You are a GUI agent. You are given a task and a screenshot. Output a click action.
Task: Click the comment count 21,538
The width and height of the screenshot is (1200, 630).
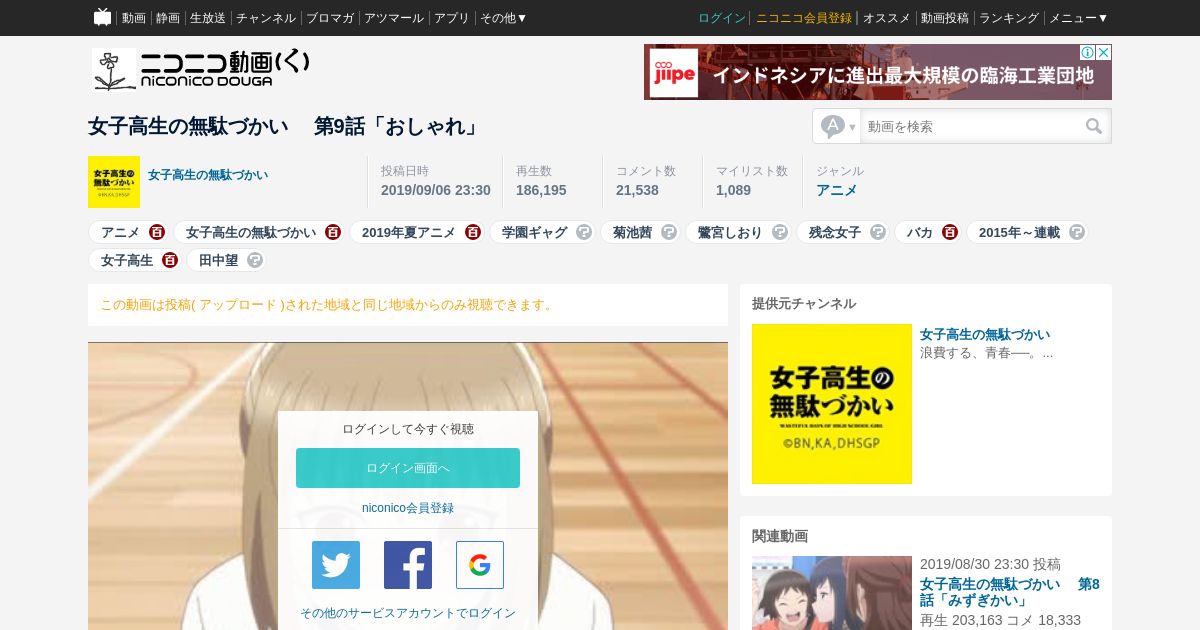tap(637, 190)
